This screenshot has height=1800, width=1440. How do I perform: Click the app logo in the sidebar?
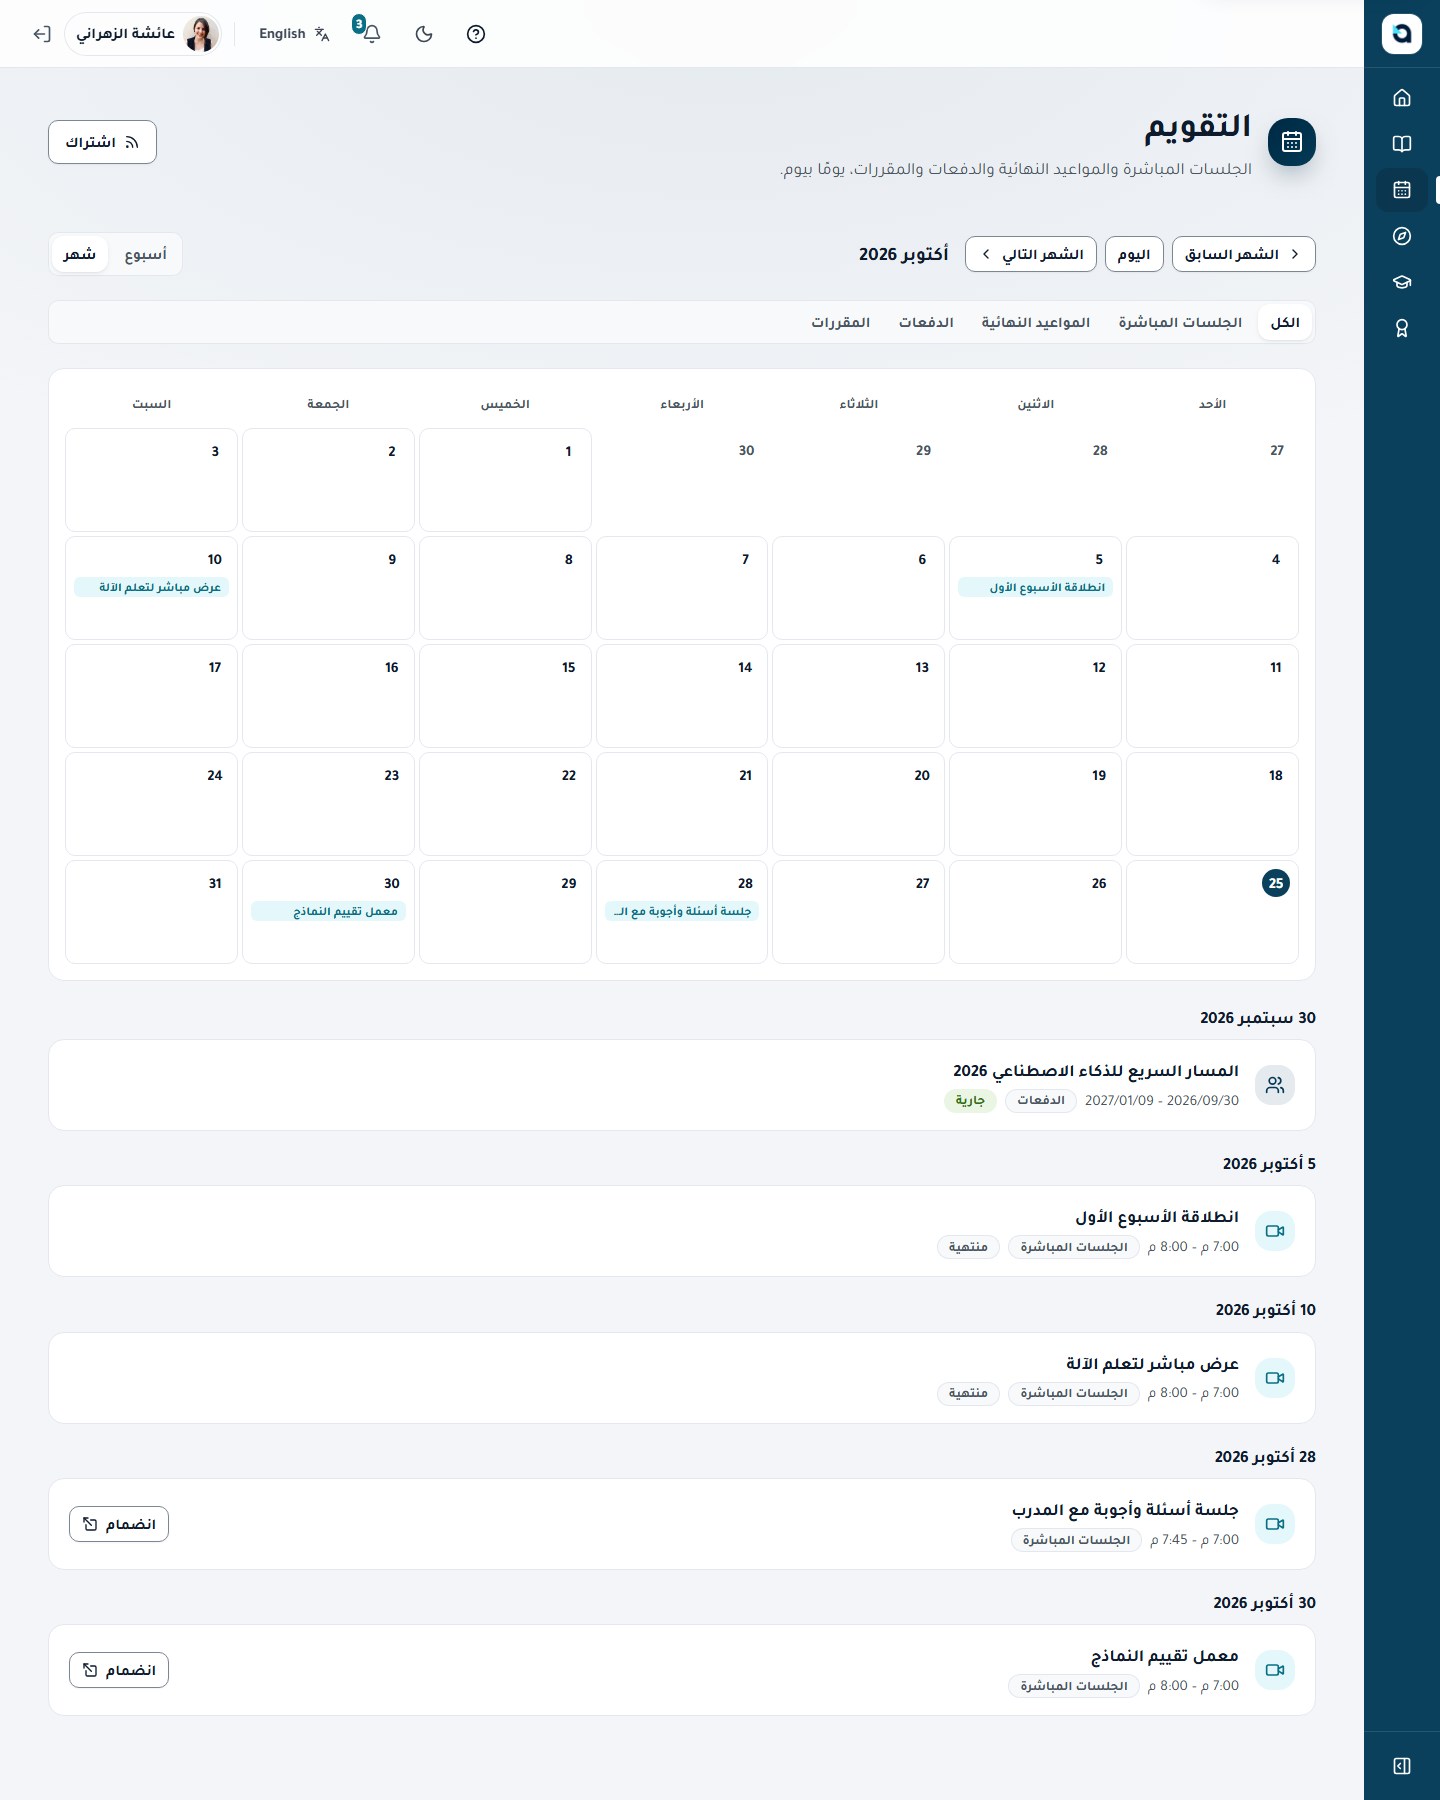tap(1402, 33)
